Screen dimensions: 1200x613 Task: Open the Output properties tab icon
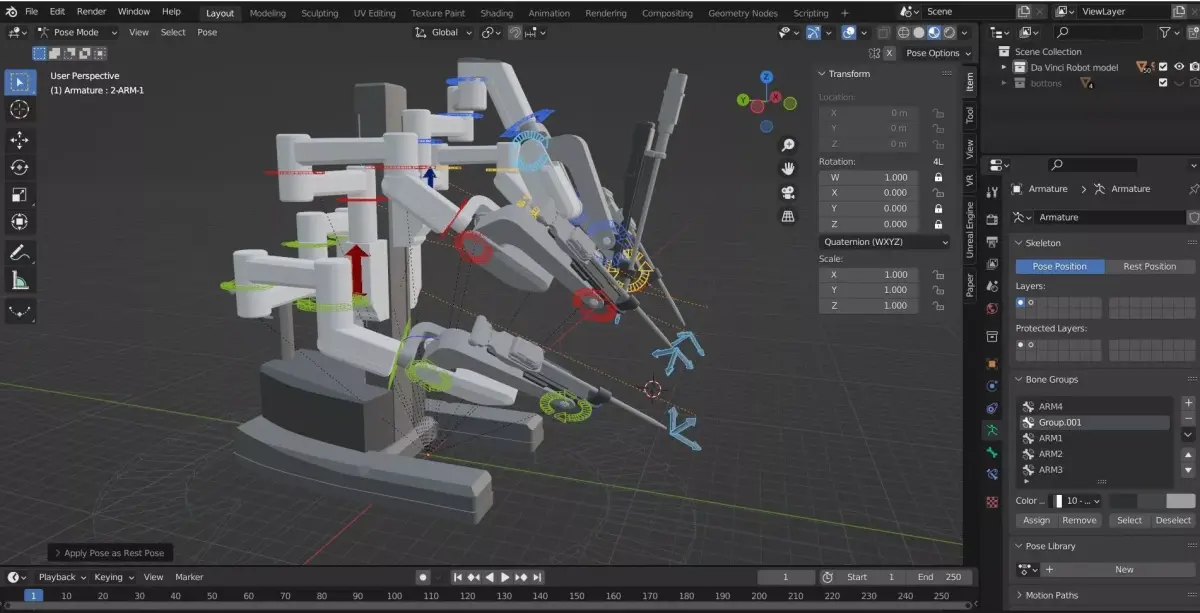tap(992, 241)
